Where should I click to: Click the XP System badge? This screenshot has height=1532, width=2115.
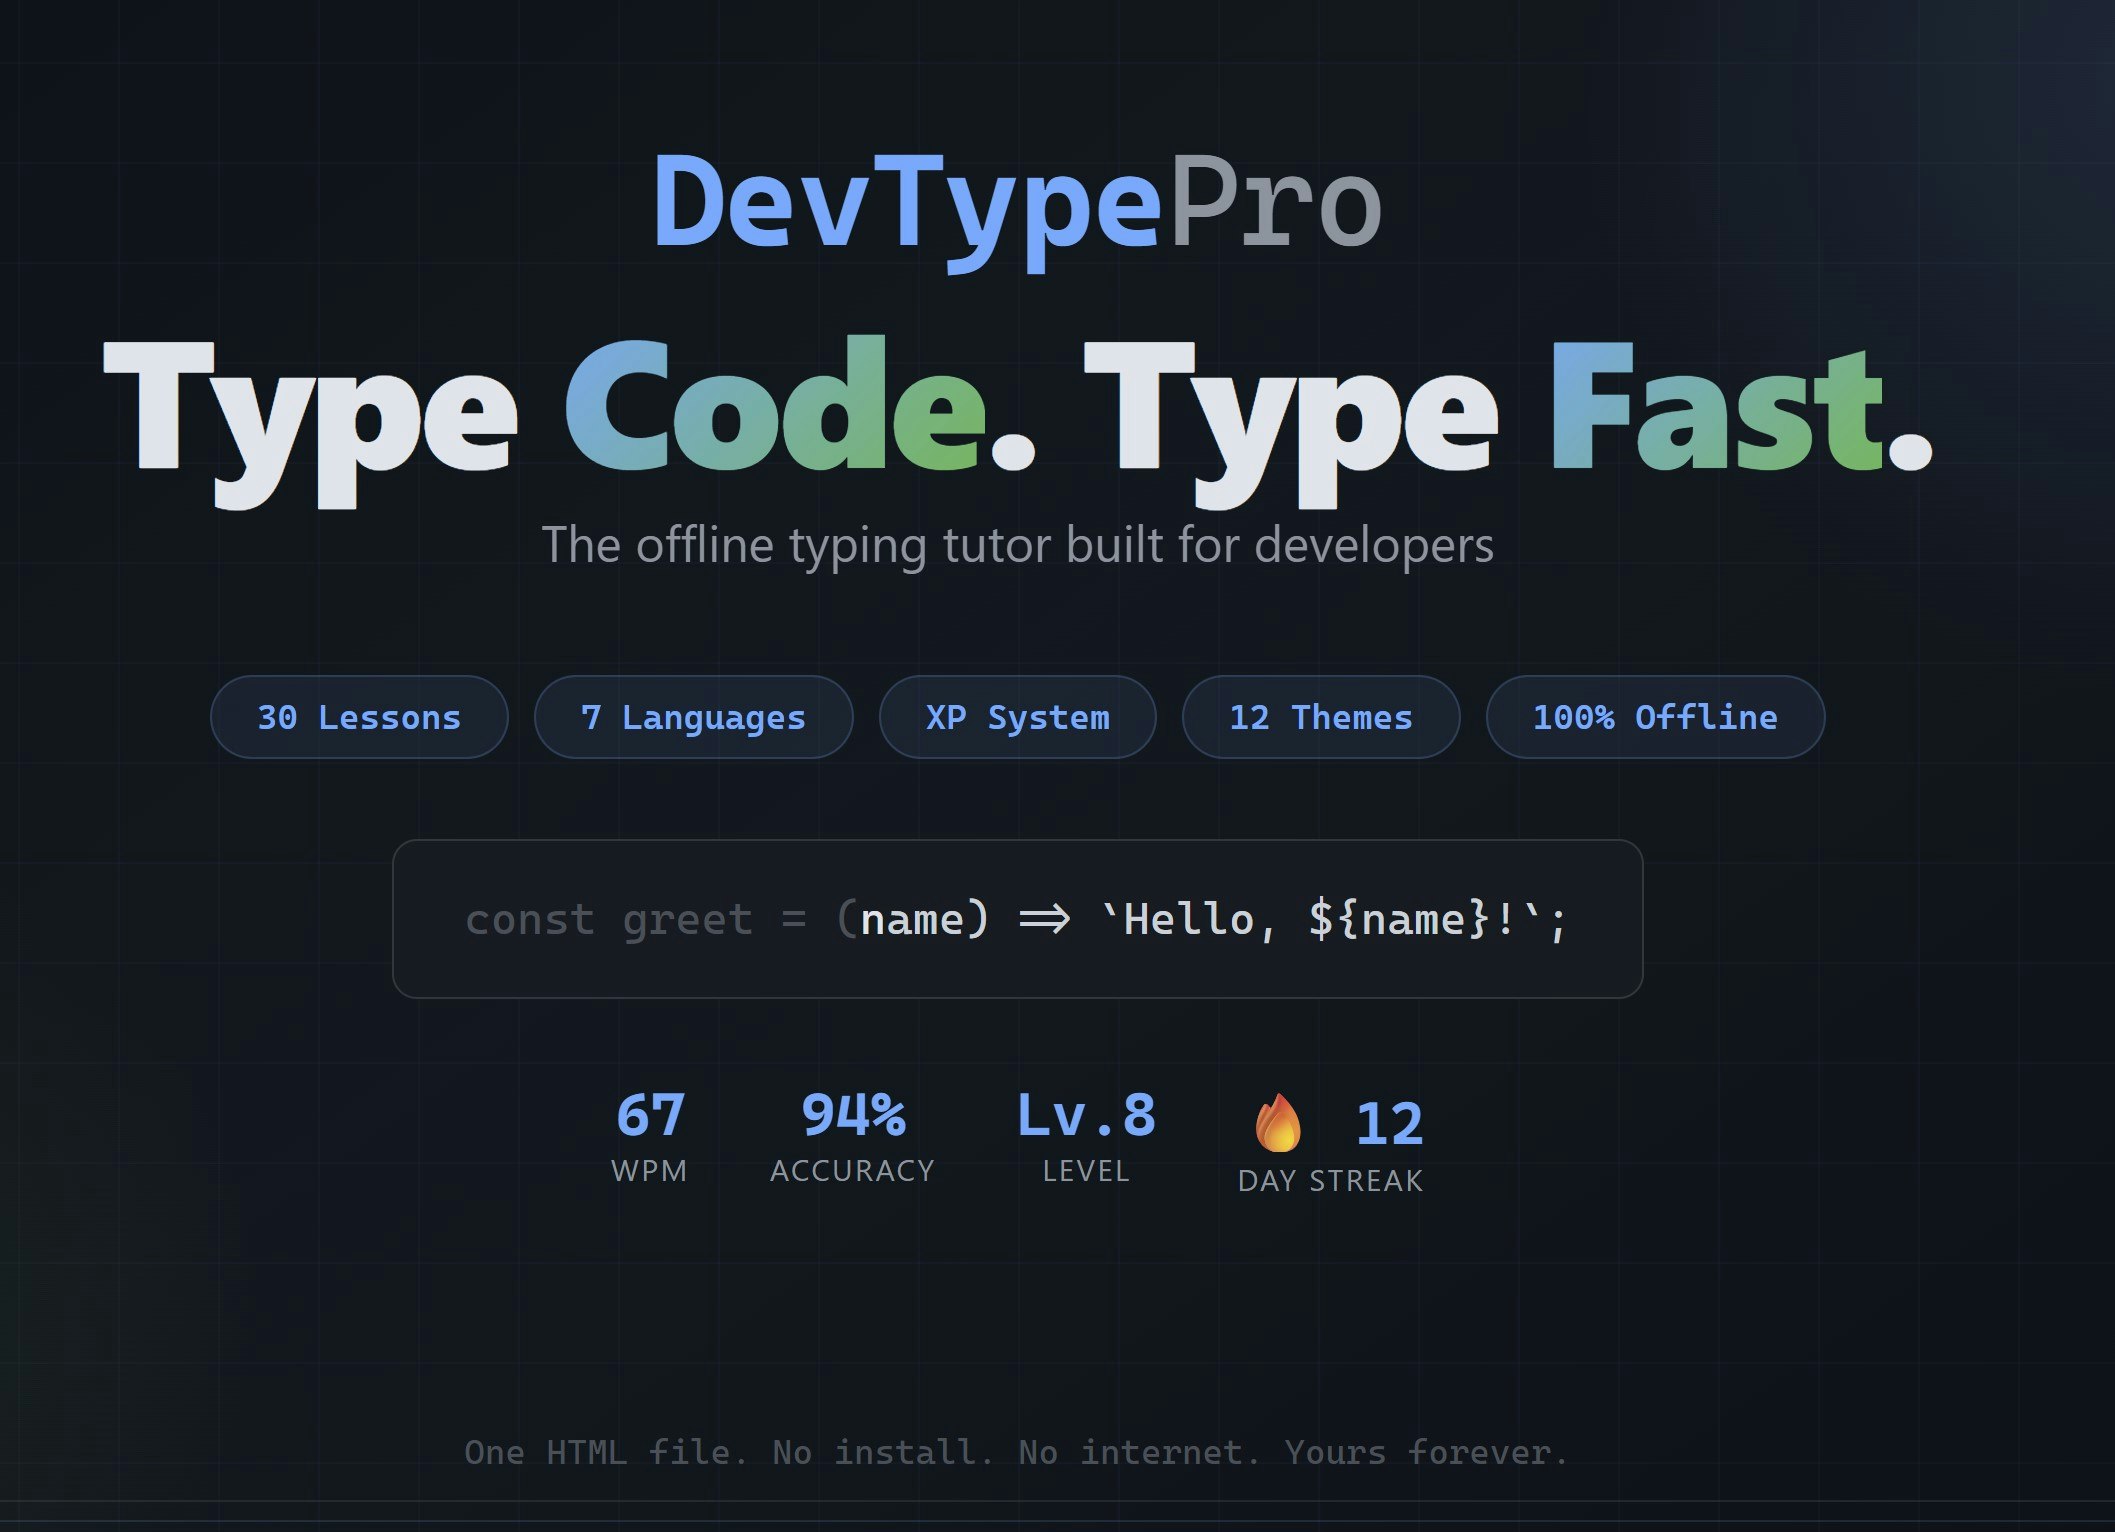pyautogui.click(x=1016, y=716)
